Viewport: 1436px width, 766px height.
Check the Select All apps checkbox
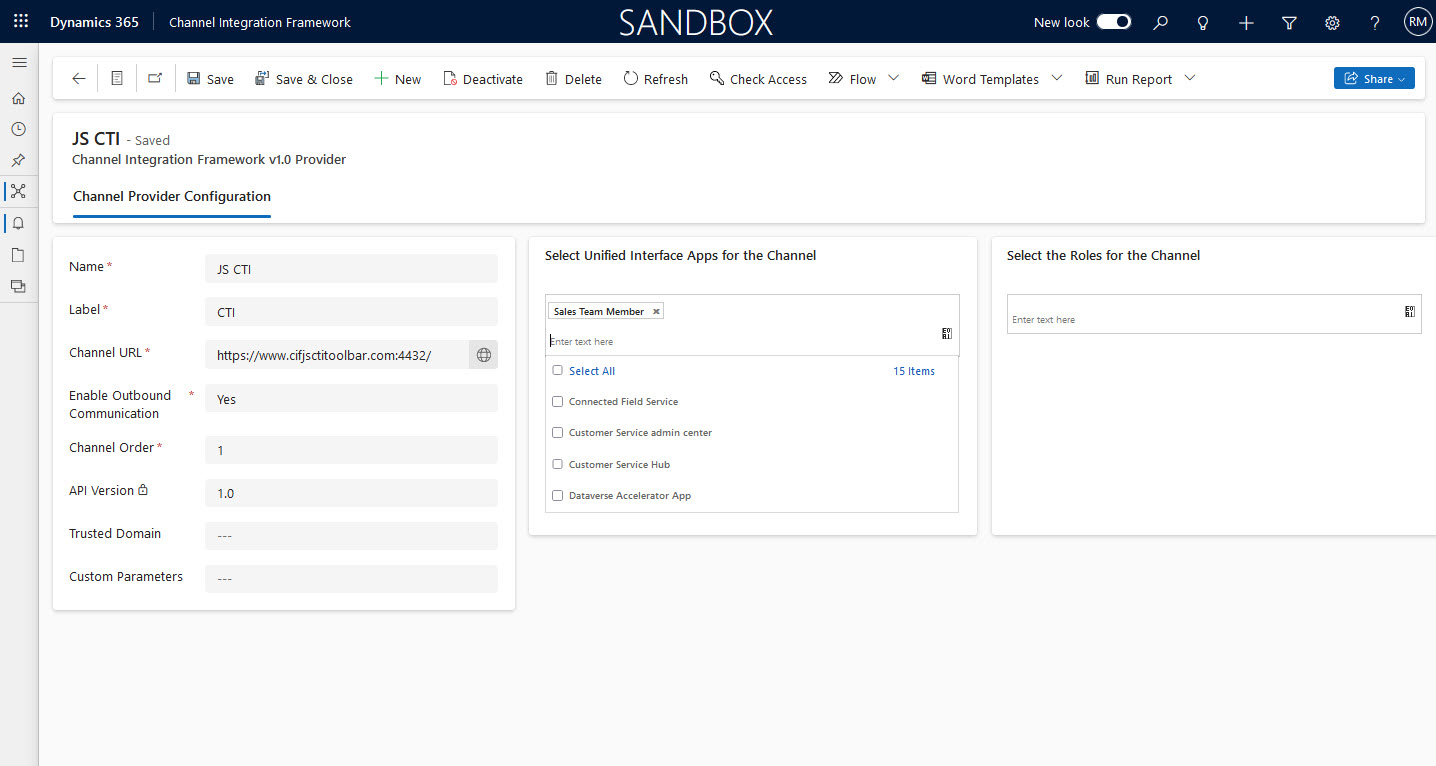tap(557, 370)
